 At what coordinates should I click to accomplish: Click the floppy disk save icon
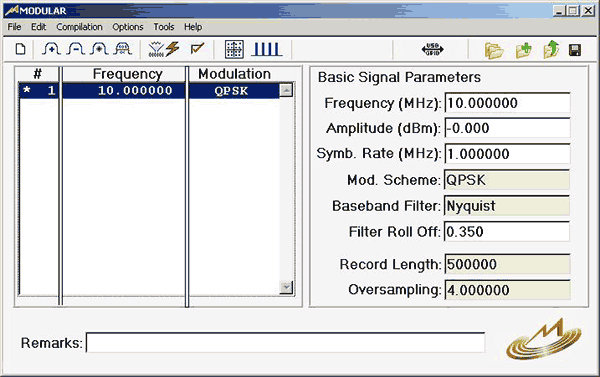(x=575, y=50)
